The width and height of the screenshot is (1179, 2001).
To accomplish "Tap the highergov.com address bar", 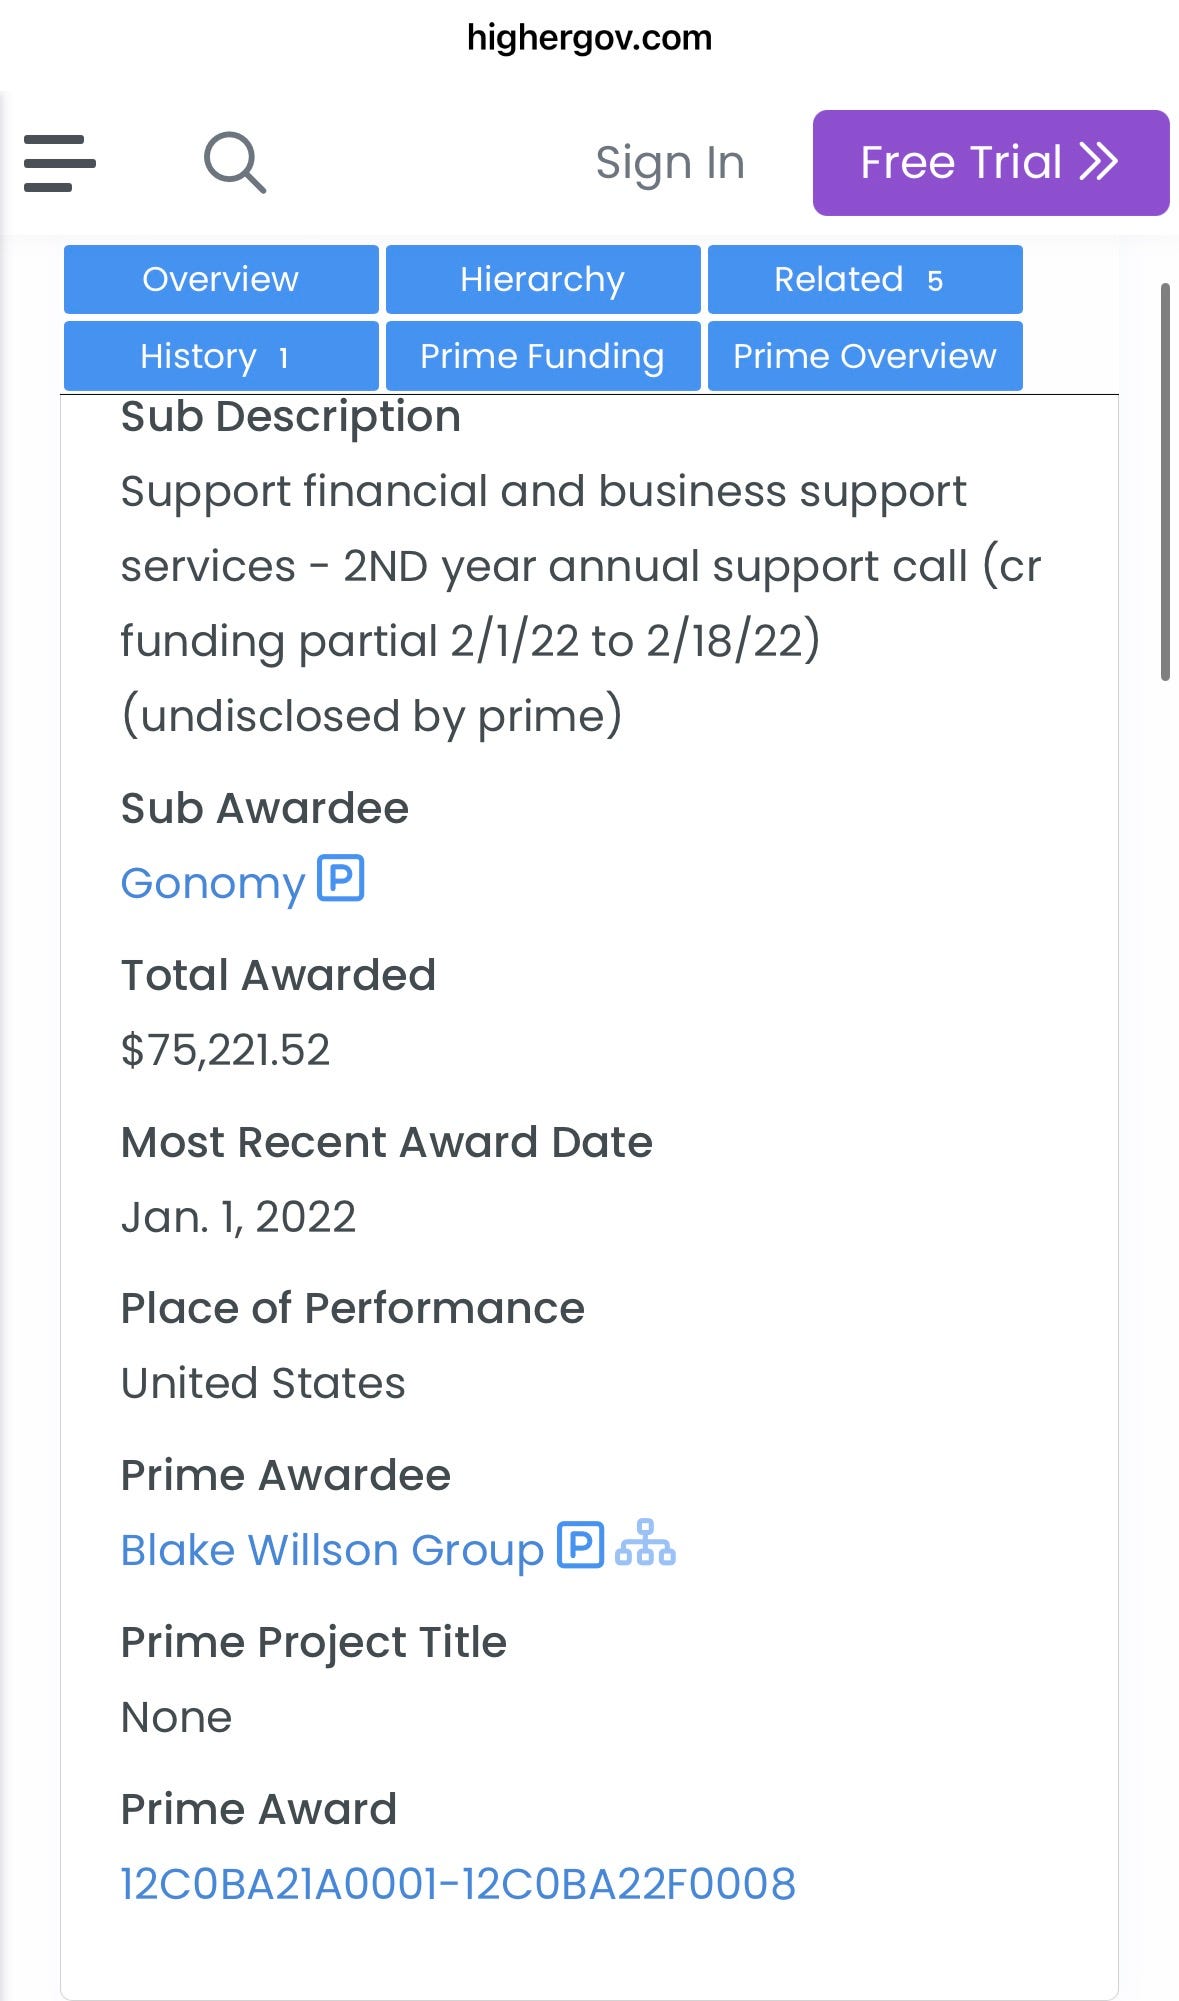I will click(x=590, y=38).
